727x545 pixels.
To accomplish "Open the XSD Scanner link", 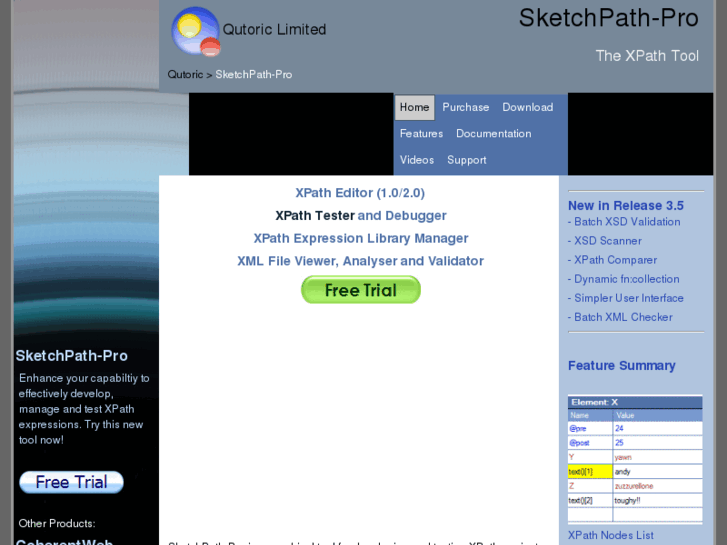I will point(608,241).
